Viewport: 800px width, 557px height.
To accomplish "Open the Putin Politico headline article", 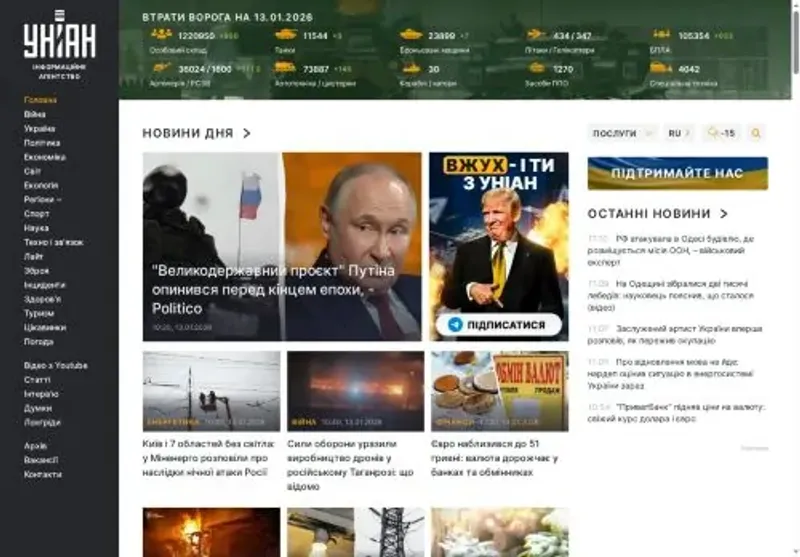I will [x=273, y=289].
